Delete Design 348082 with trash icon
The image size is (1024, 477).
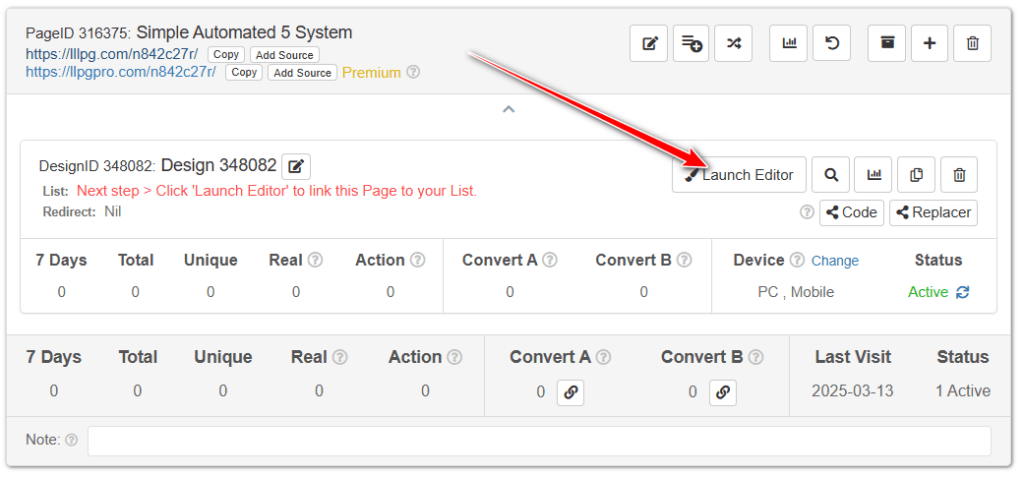tap(959, 174)
